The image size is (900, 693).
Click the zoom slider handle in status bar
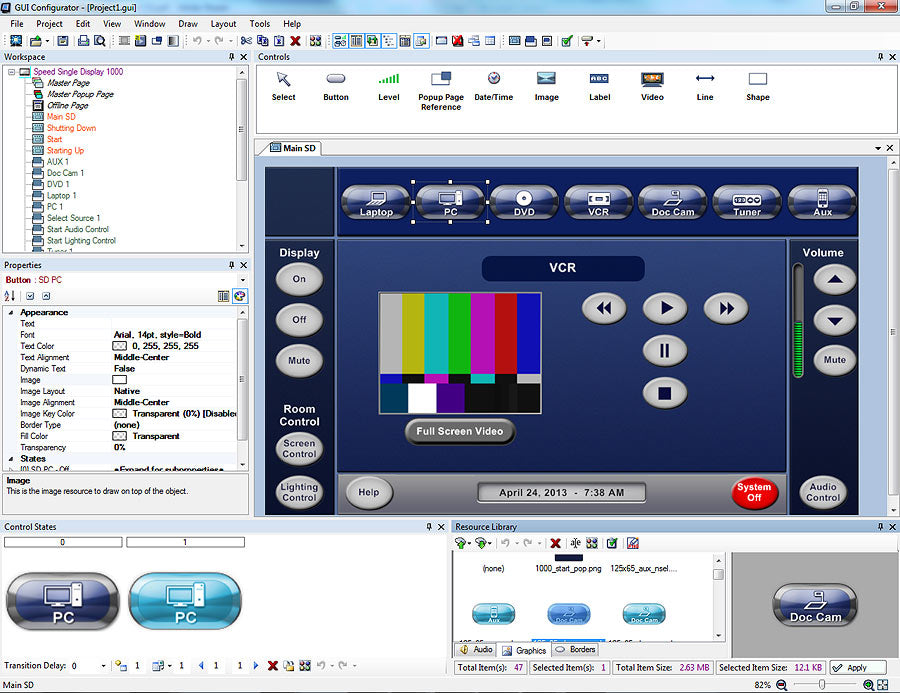pos(821,684)
